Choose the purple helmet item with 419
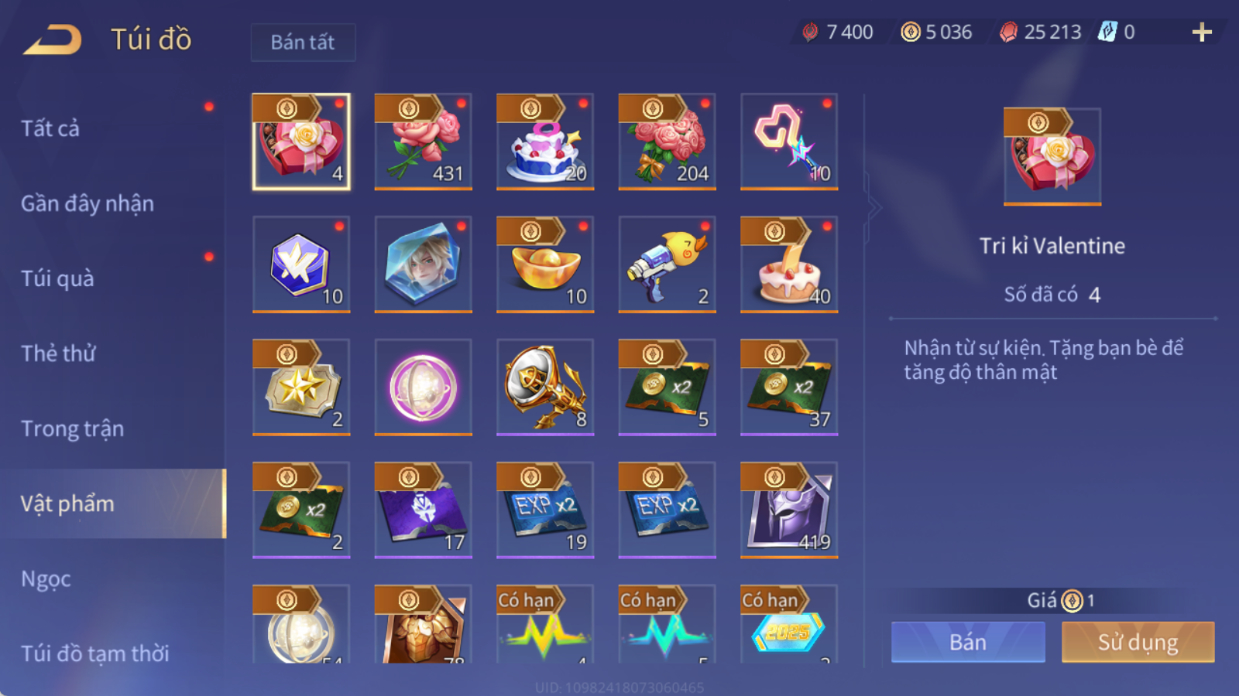Viewport: 1239px width, 696px height. click(x=789, y=510)
